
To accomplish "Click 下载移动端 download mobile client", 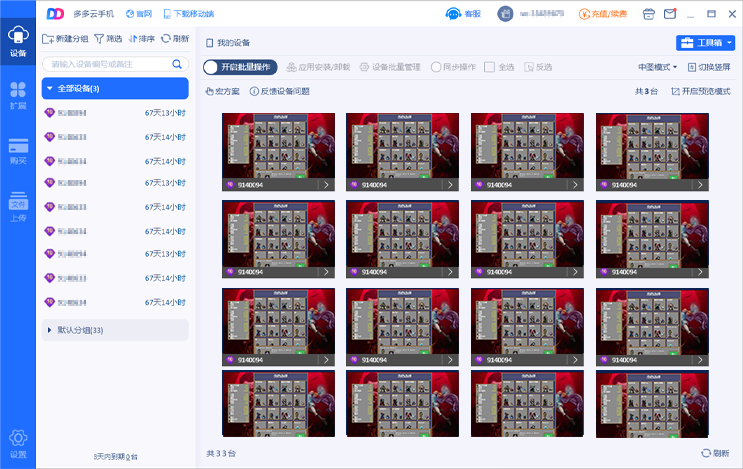I will [189, 14].
